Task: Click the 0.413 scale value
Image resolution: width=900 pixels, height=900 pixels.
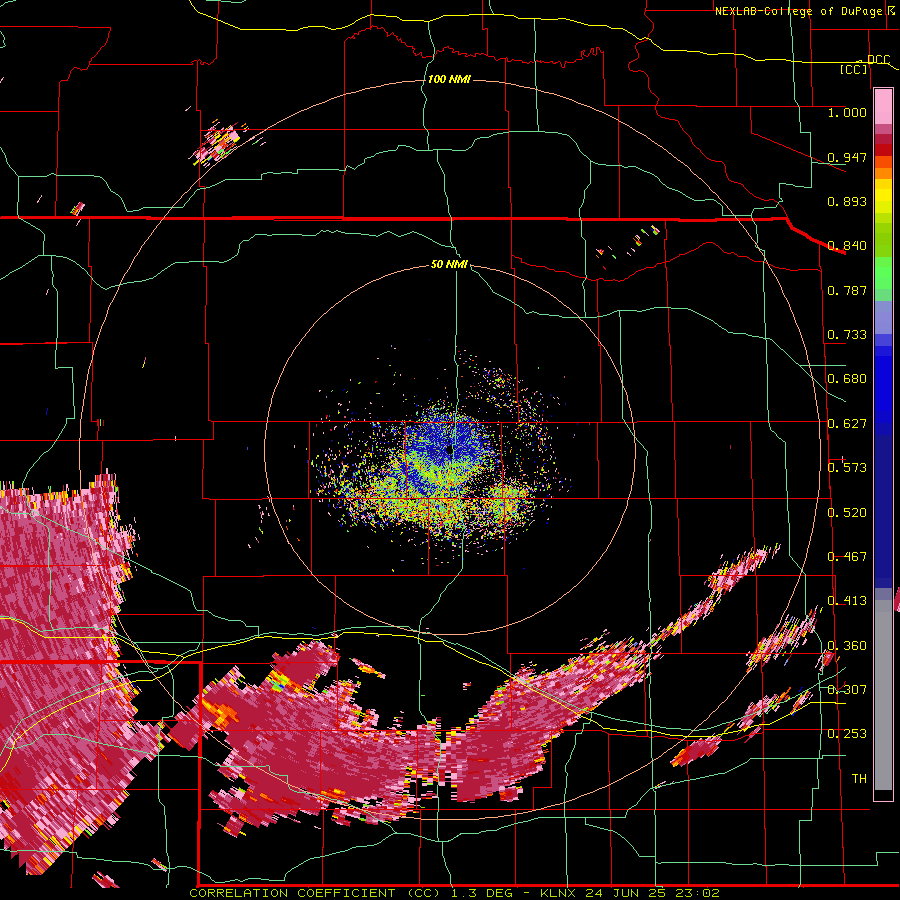Action: coord(847,601)
